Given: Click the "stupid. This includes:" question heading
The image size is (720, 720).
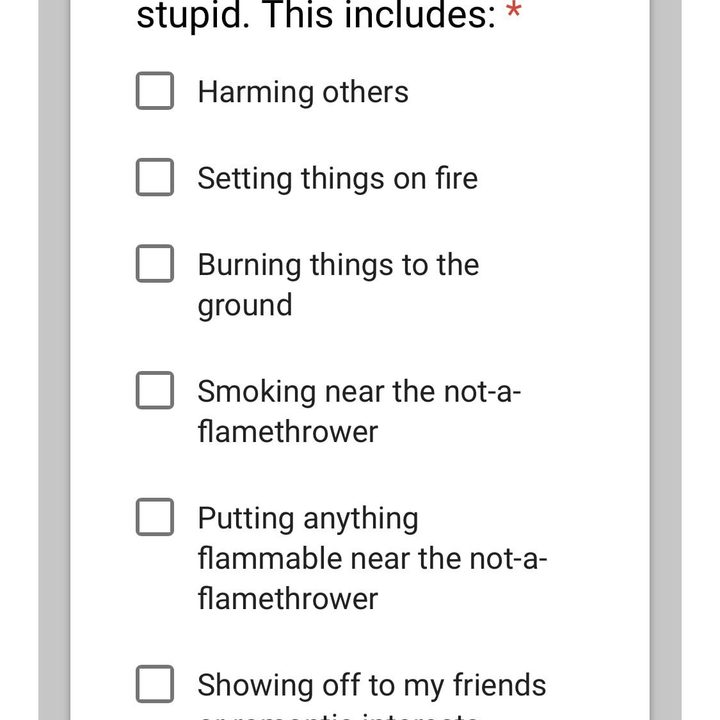Looking at the screenshot, I should 316,16.
